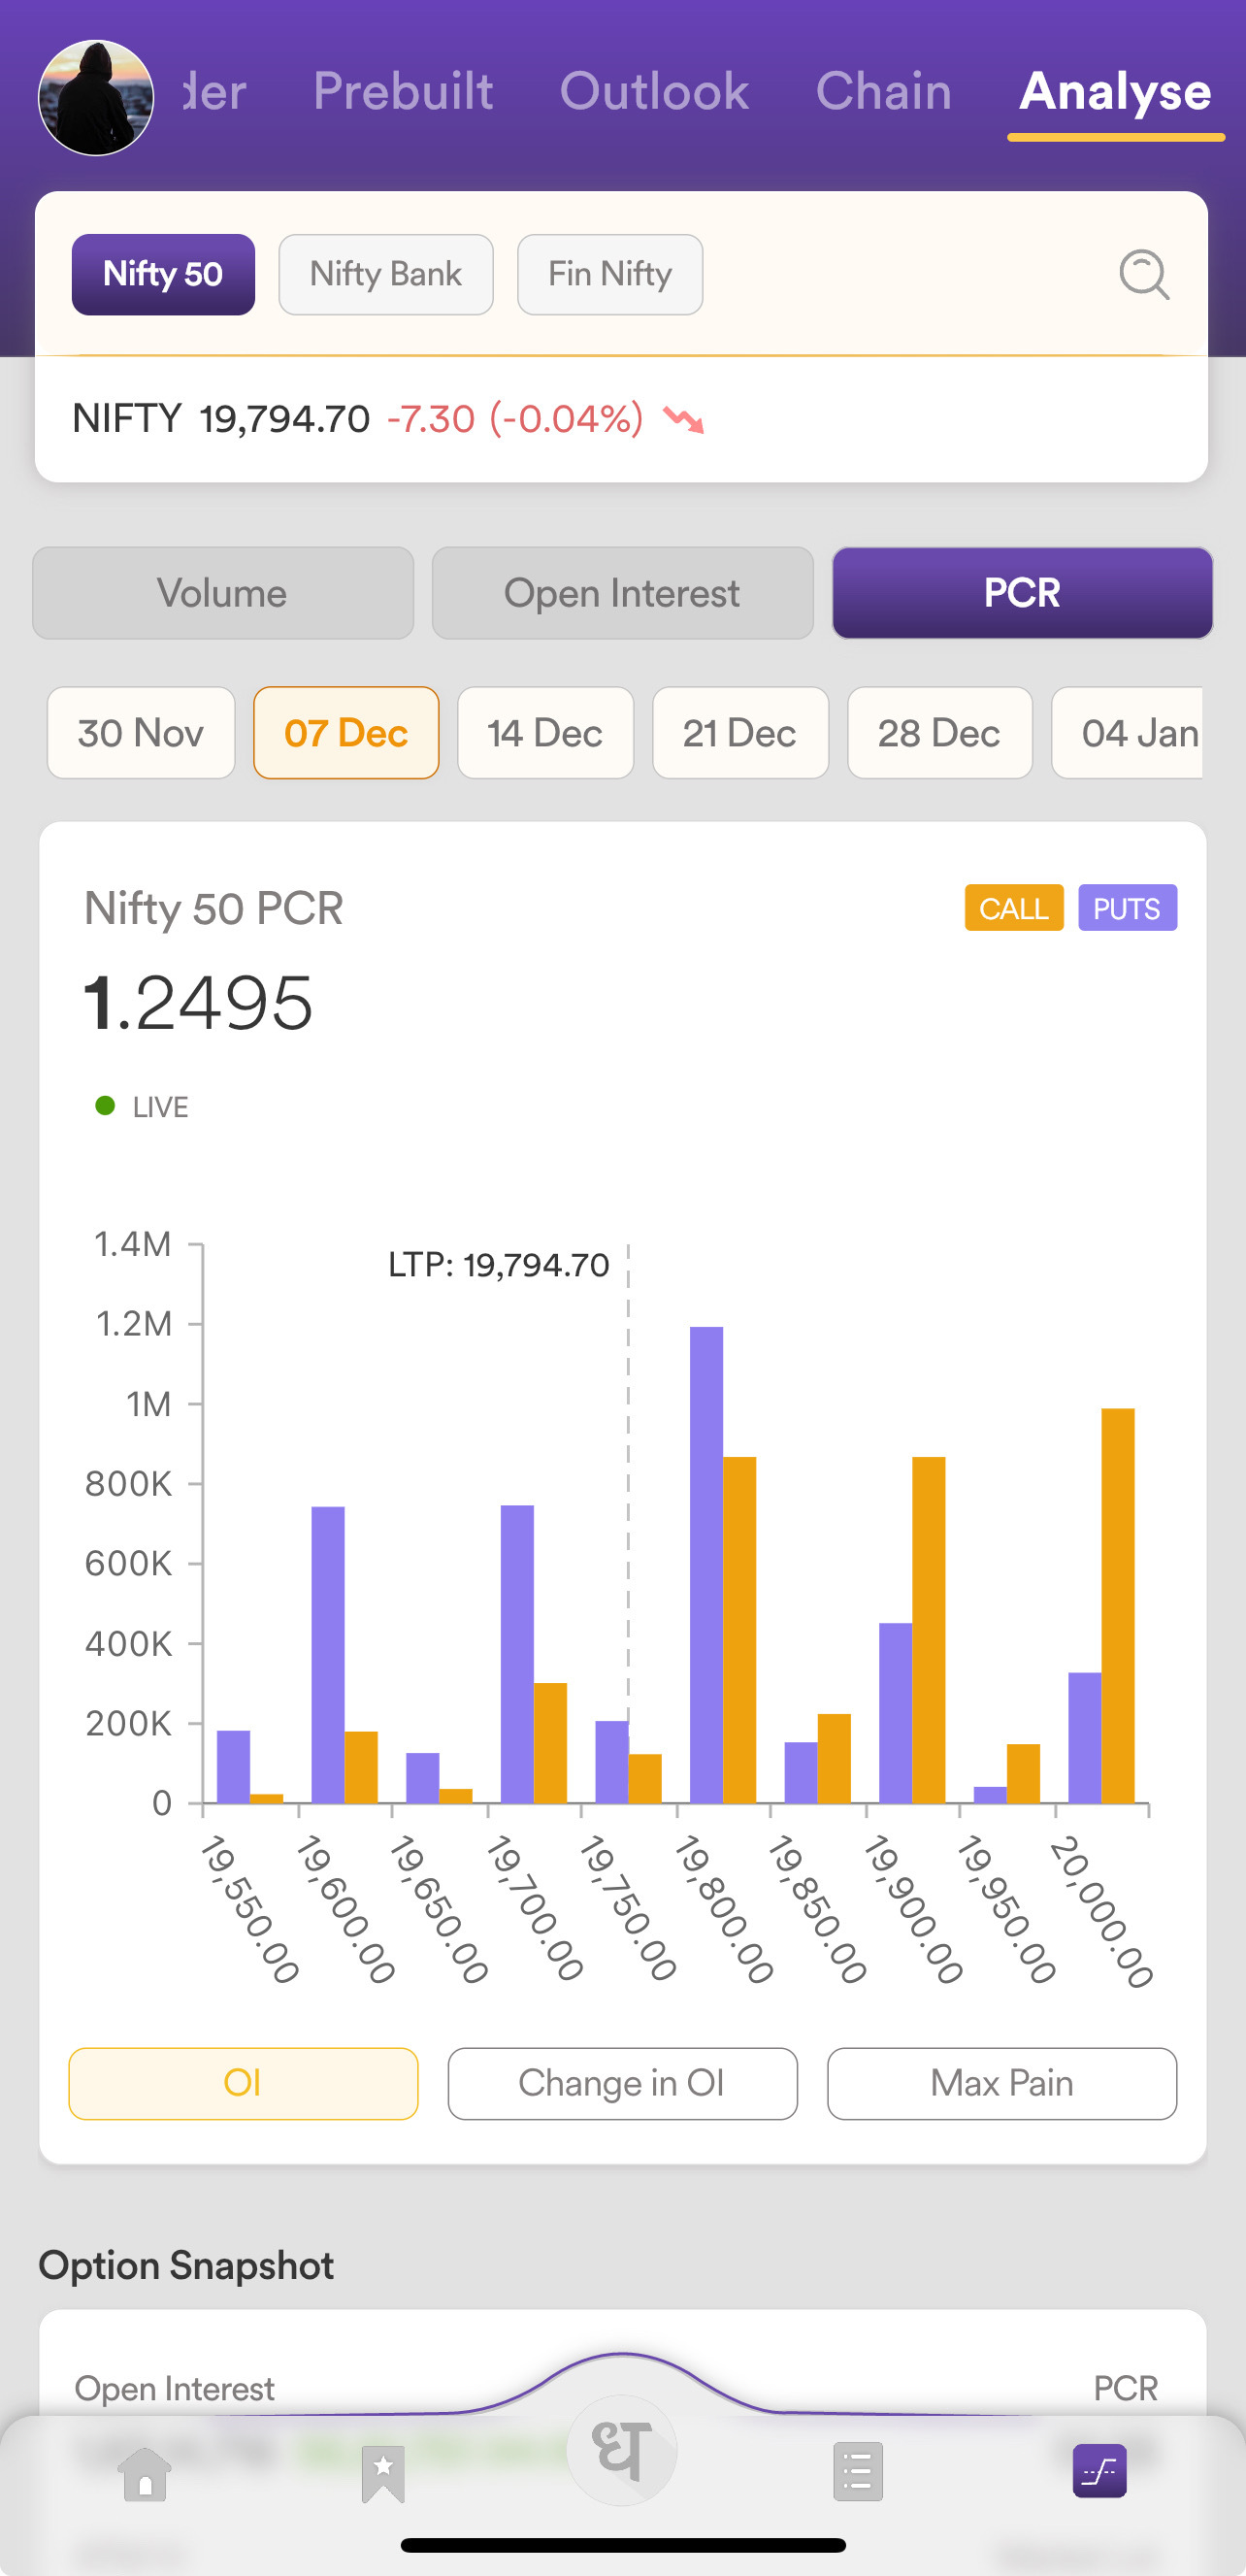Tap the Nifty 50 PCR heading
Viewport: 1246px width, 2576px height.
click(x=214, y=908)
